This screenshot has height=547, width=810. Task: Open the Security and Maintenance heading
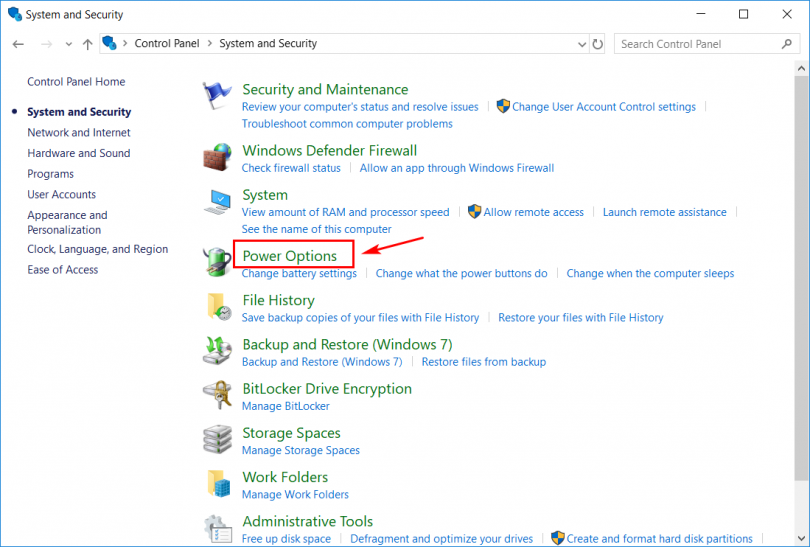(325, 90)
